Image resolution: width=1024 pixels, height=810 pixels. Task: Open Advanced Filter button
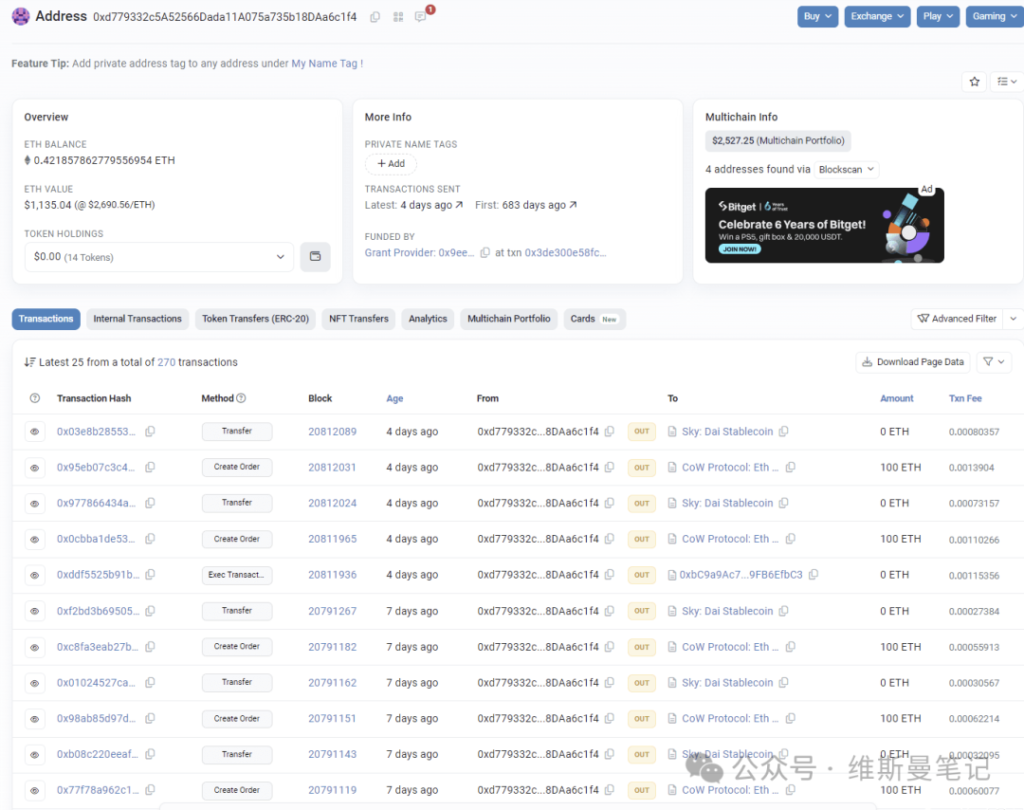tap(957, 319)
